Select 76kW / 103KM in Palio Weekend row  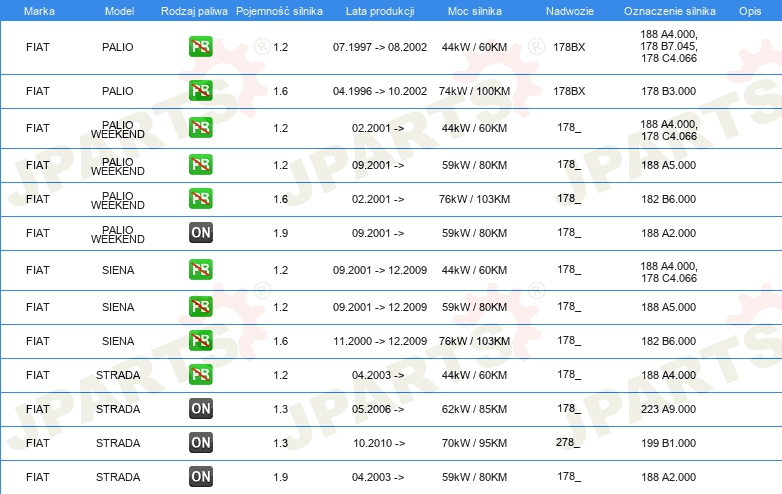474,199
